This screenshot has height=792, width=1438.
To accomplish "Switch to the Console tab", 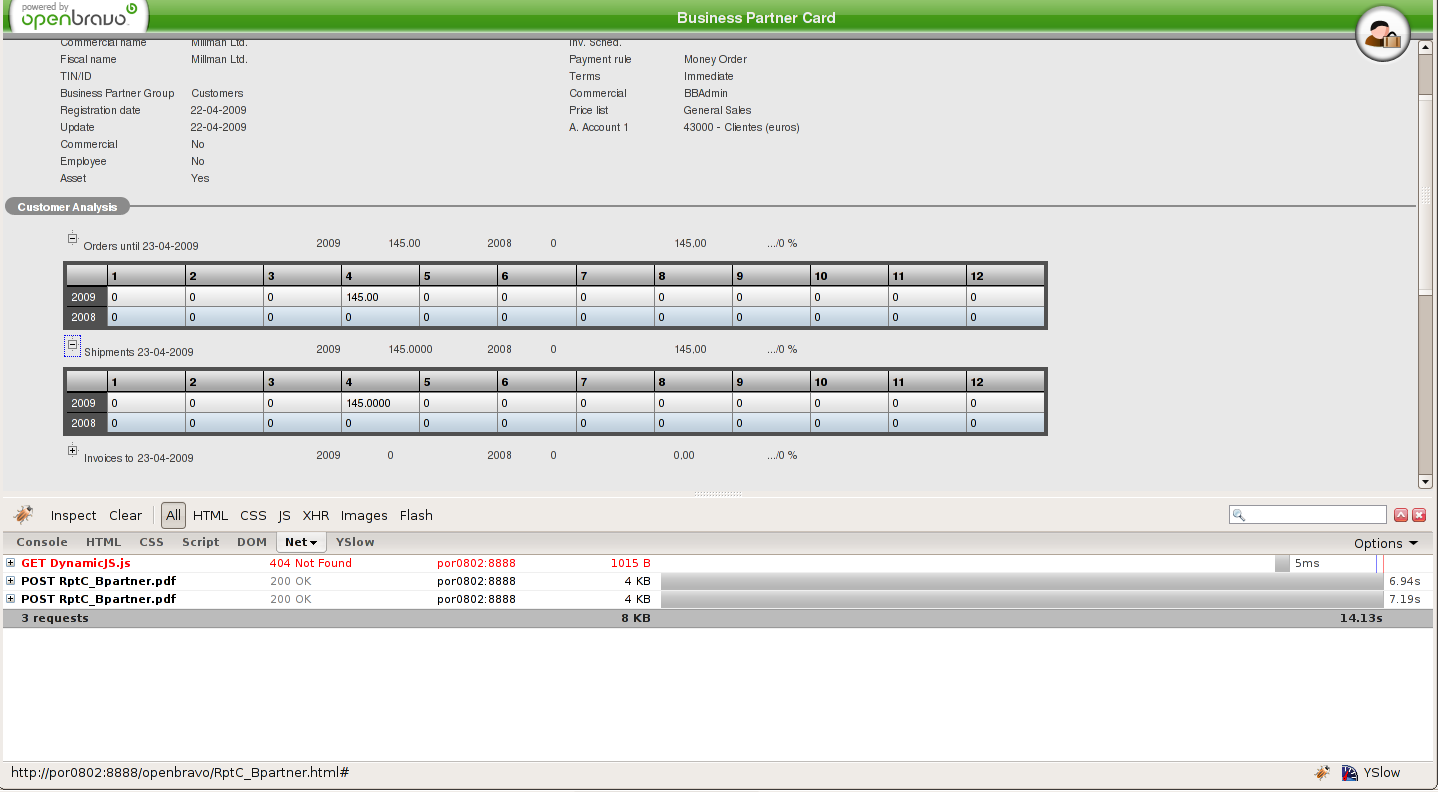I will [42, 542].
